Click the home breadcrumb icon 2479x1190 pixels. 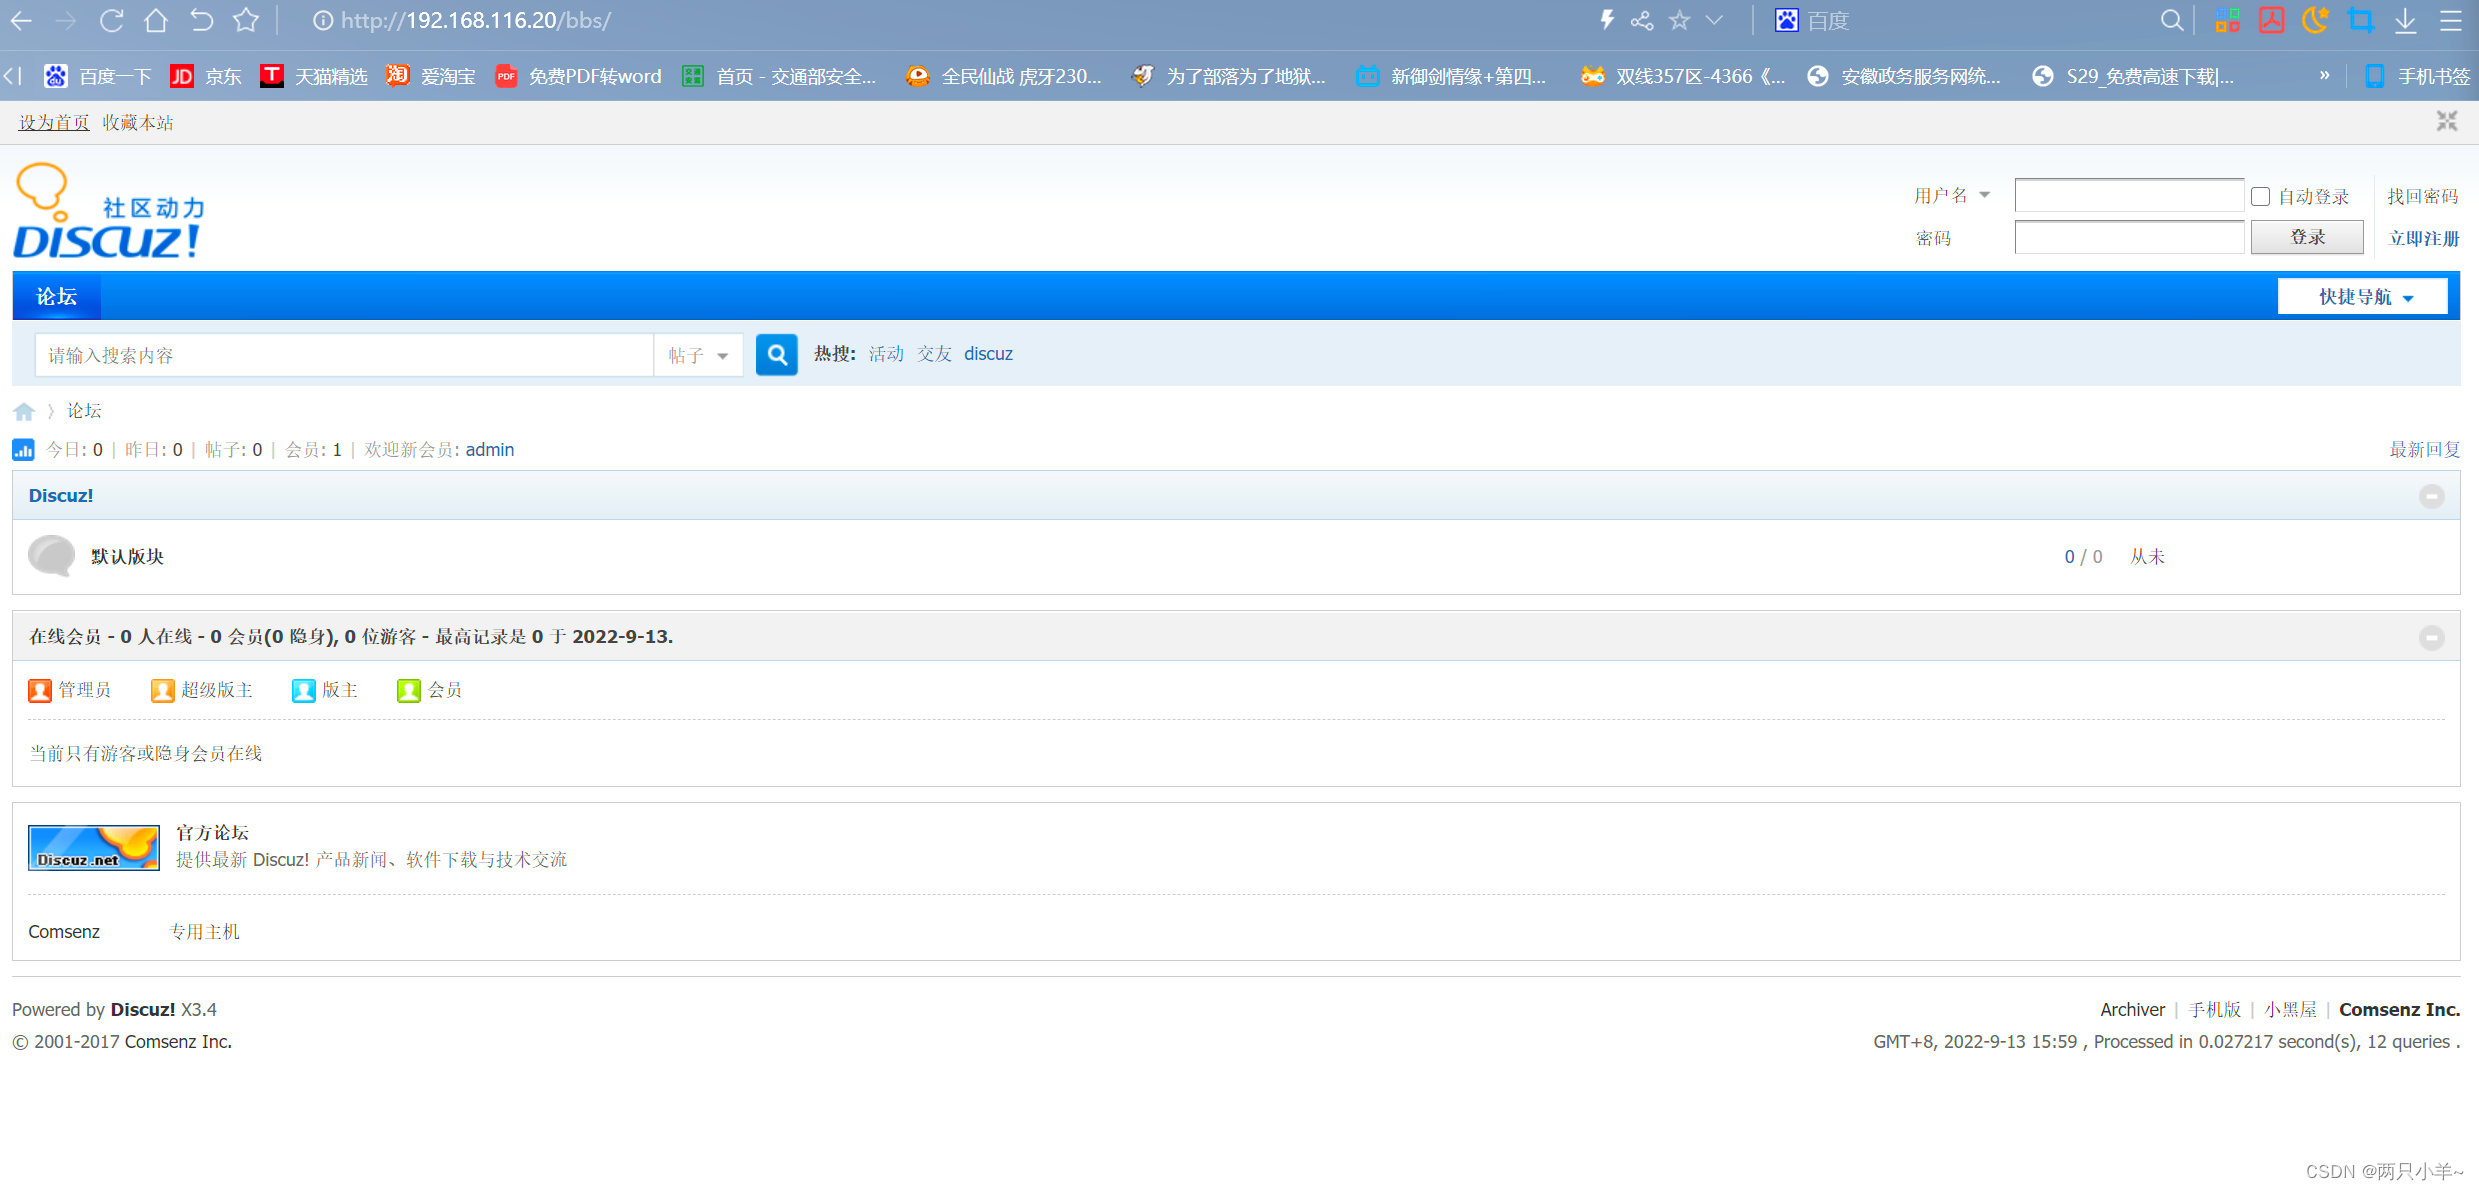pyautogui.click(x=24, y=411)
